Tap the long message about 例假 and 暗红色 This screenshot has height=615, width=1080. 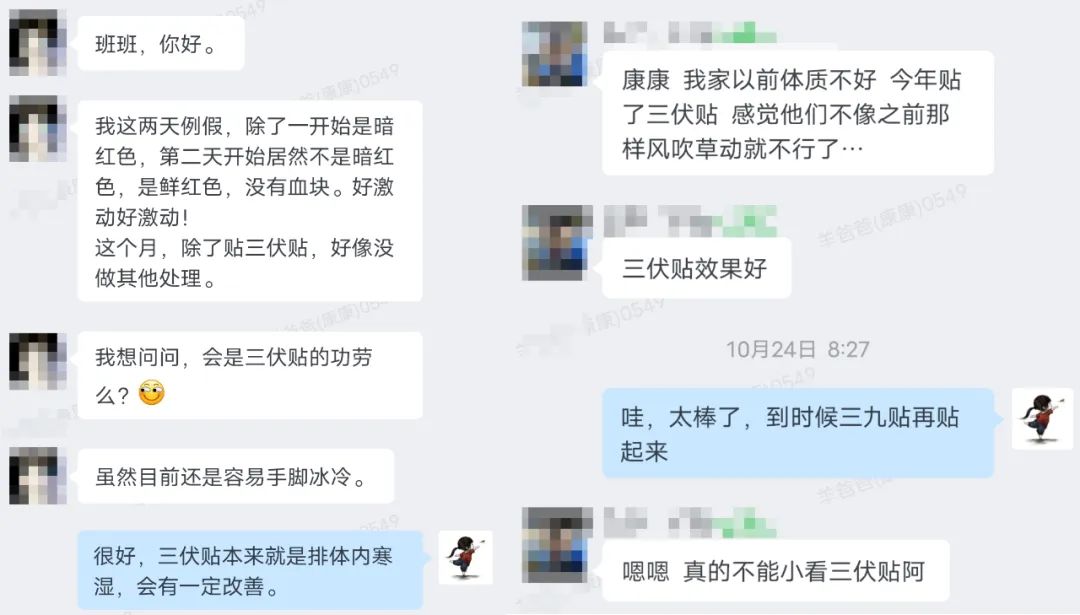point(250,201)
